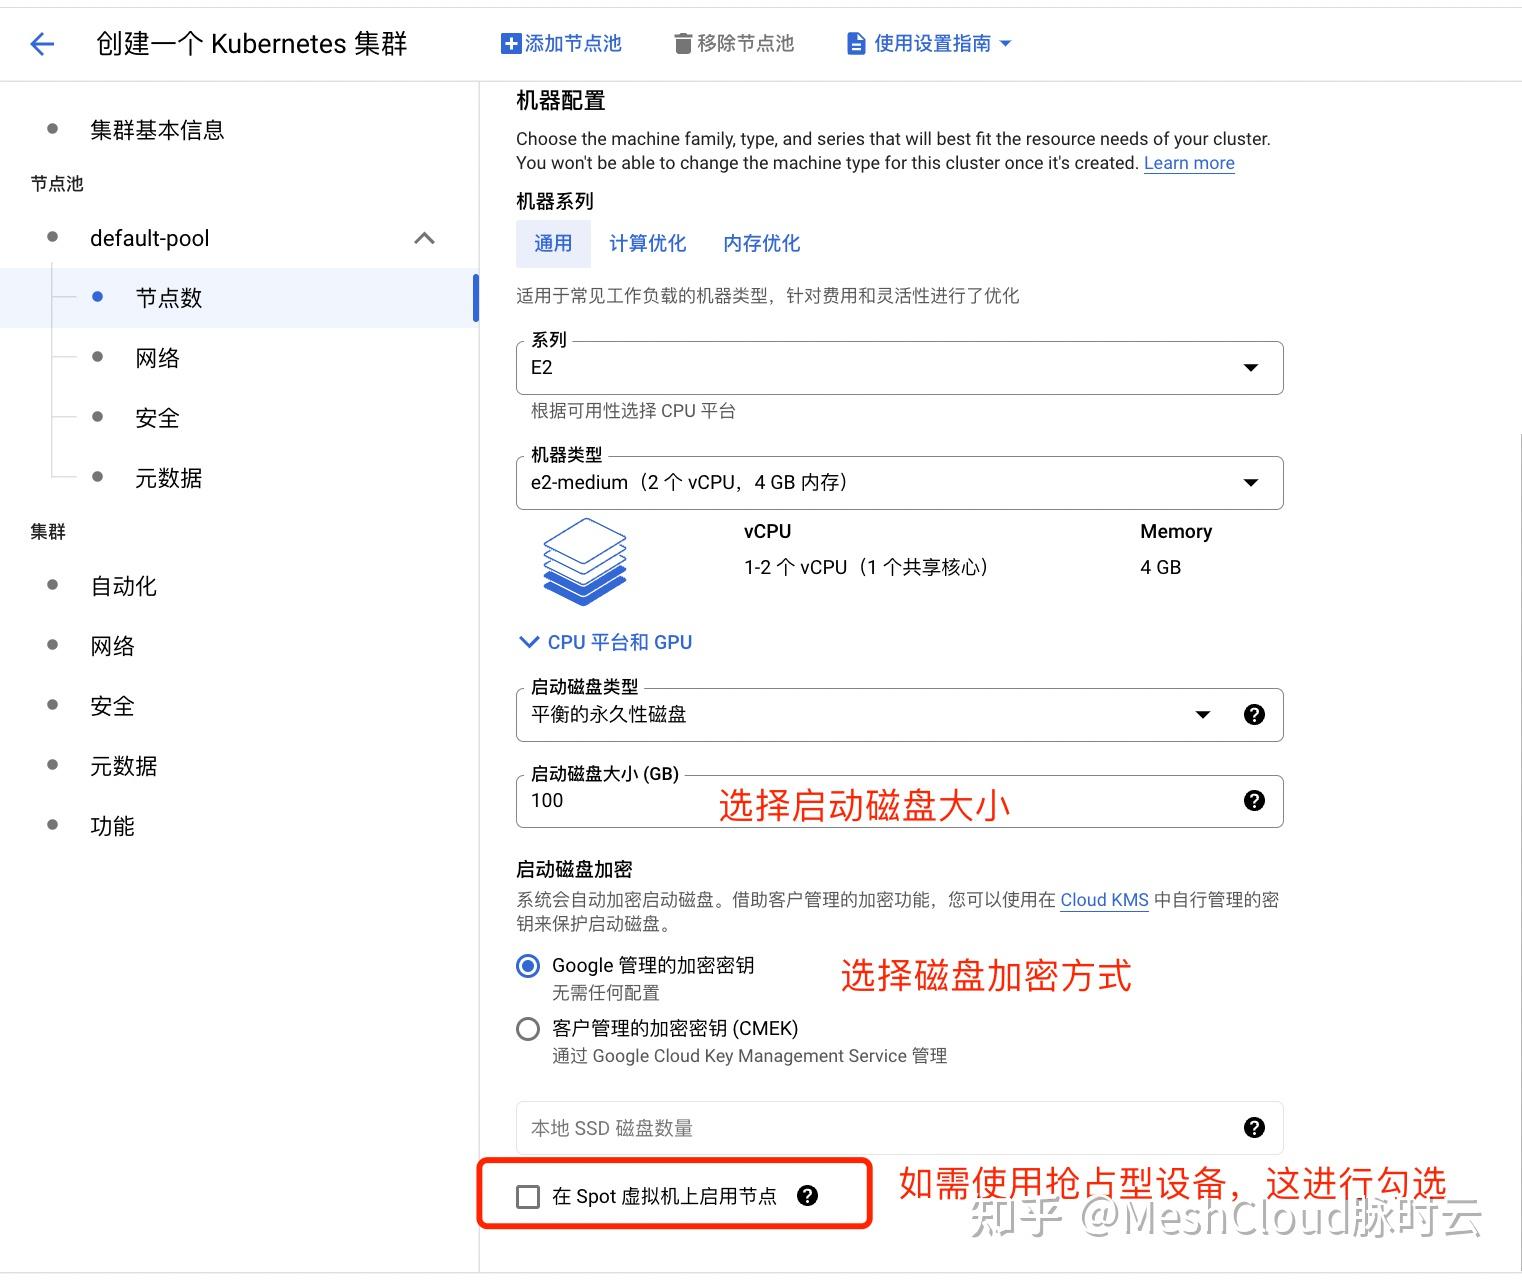Click the back arrow to exit cluster creation
This screenshot has width=1522, height=1280.
[x=41, y=43]
